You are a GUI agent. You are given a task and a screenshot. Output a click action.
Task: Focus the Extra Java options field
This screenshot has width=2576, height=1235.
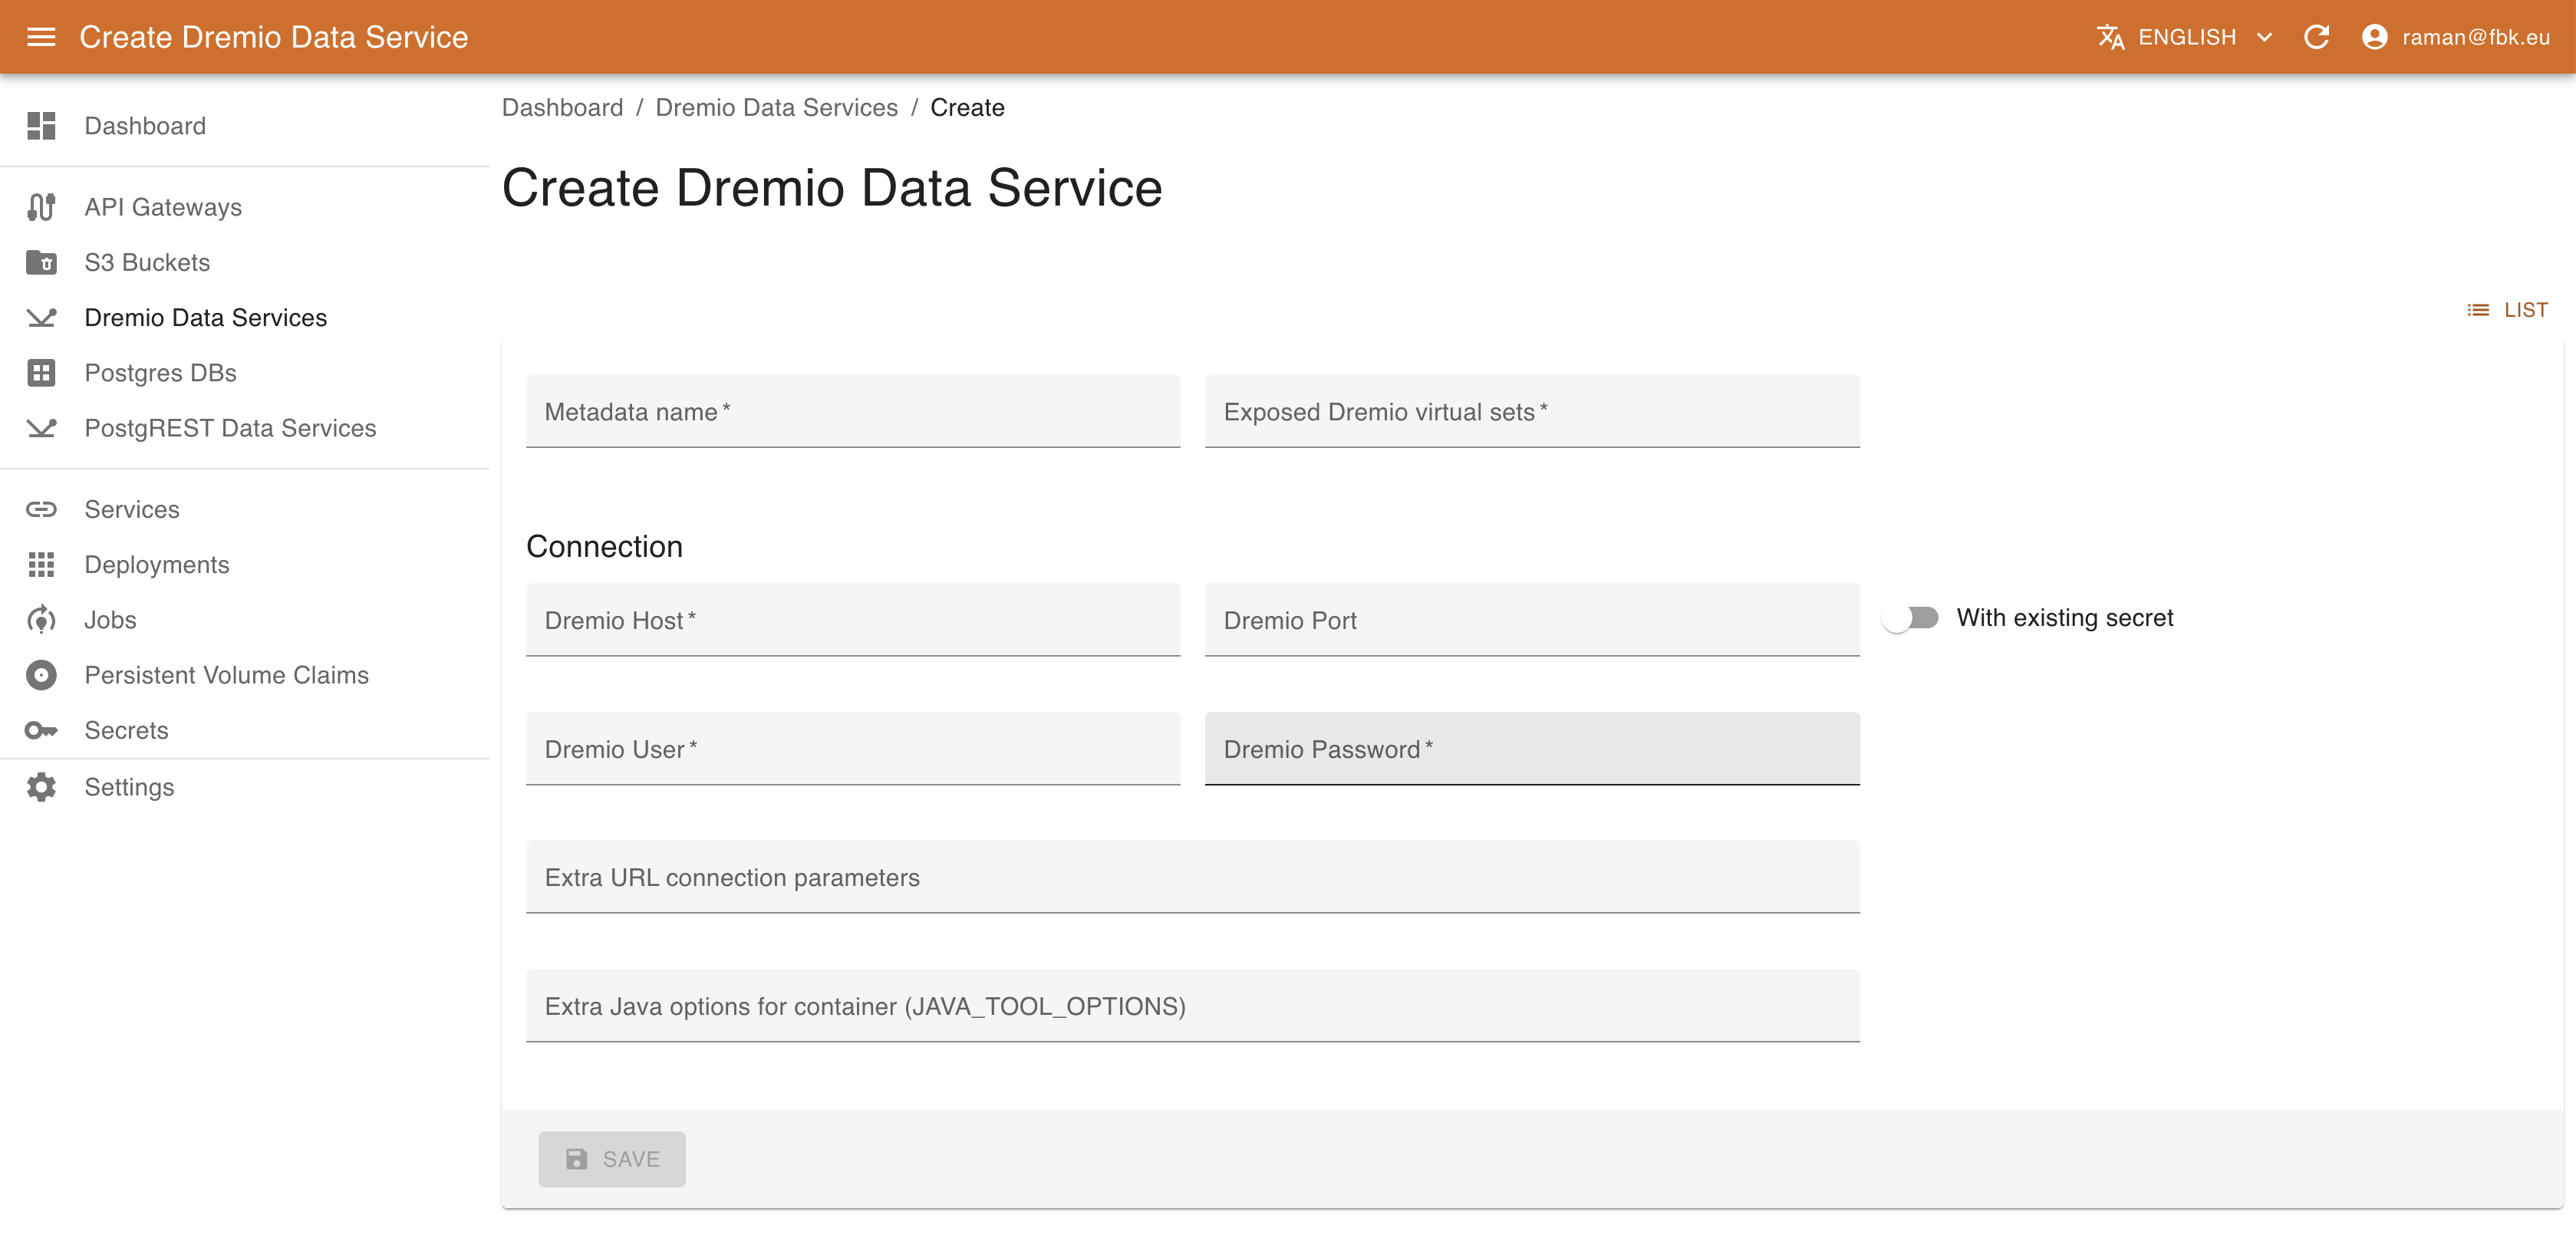point(1193,1006)
